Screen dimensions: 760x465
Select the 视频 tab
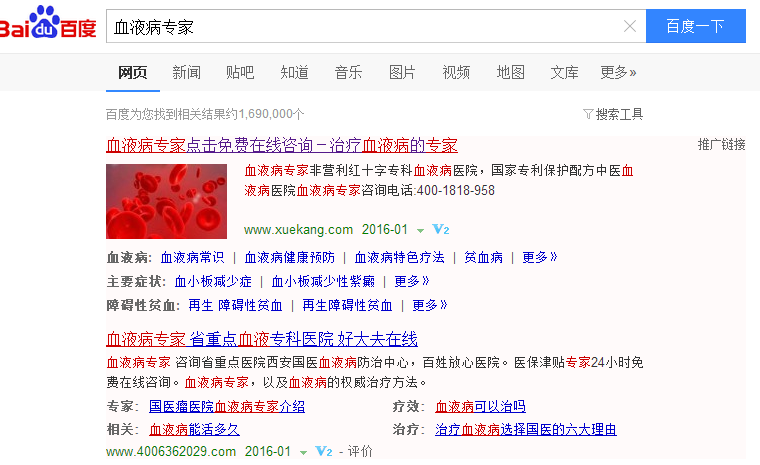coord(456,73)
